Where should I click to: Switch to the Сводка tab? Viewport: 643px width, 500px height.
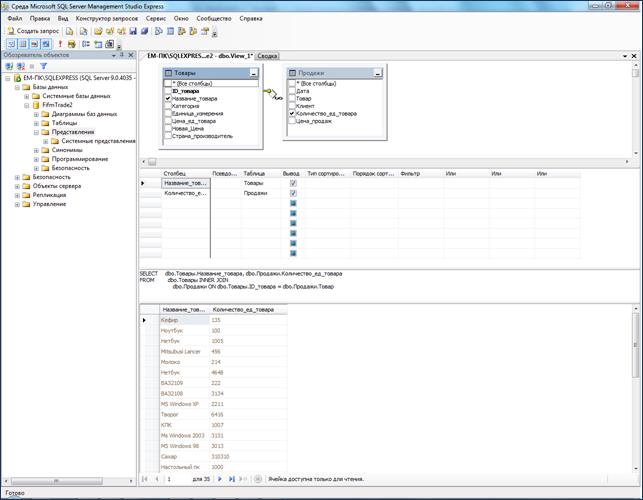tap(268, 56)
